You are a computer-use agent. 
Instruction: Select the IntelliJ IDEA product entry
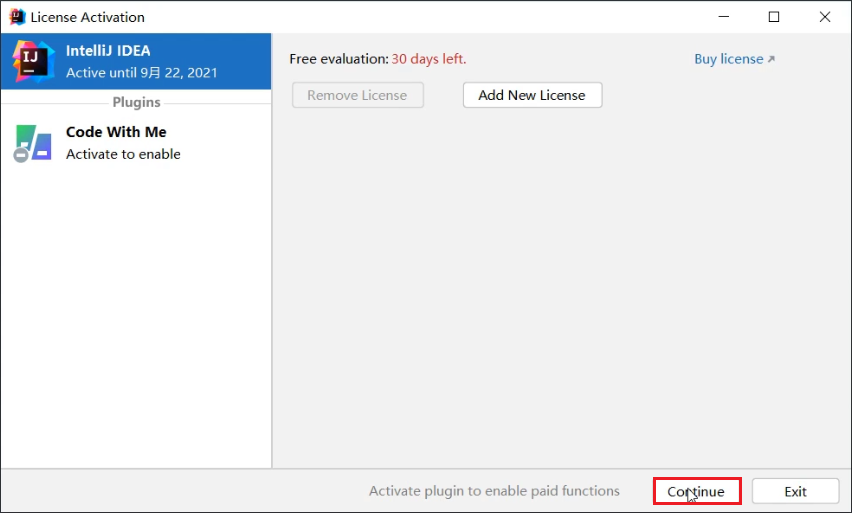pyautogui.click(x=136, y=61)
